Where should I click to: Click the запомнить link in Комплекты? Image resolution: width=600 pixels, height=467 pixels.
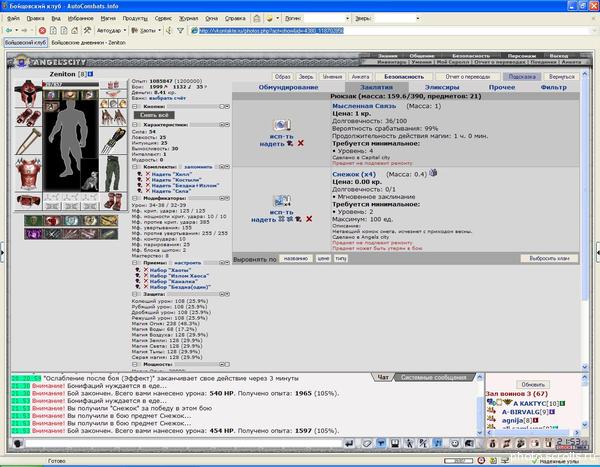198,167
